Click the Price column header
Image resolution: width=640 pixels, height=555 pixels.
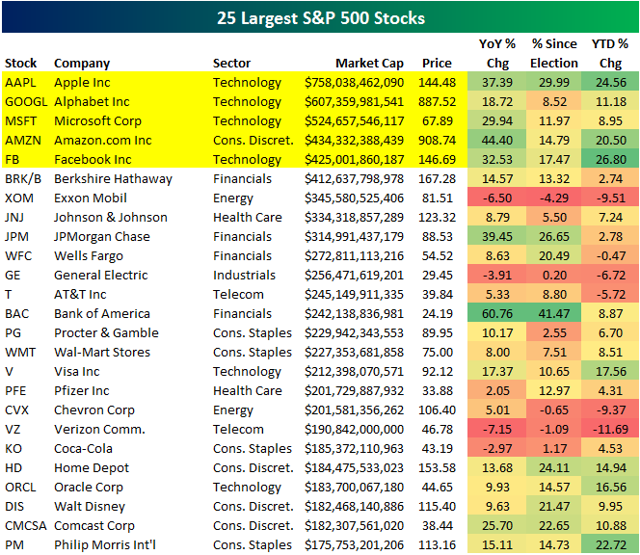pos(436,63)
